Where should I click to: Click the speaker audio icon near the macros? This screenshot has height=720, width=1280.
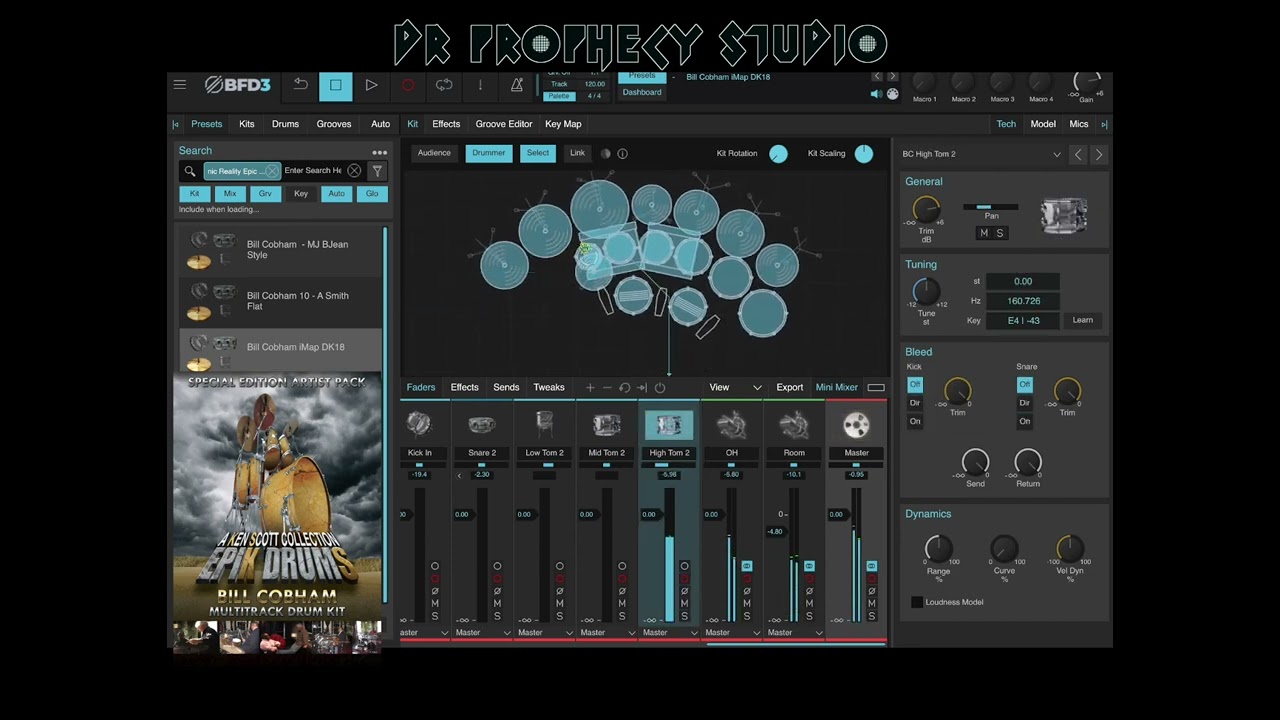point(876,94)
